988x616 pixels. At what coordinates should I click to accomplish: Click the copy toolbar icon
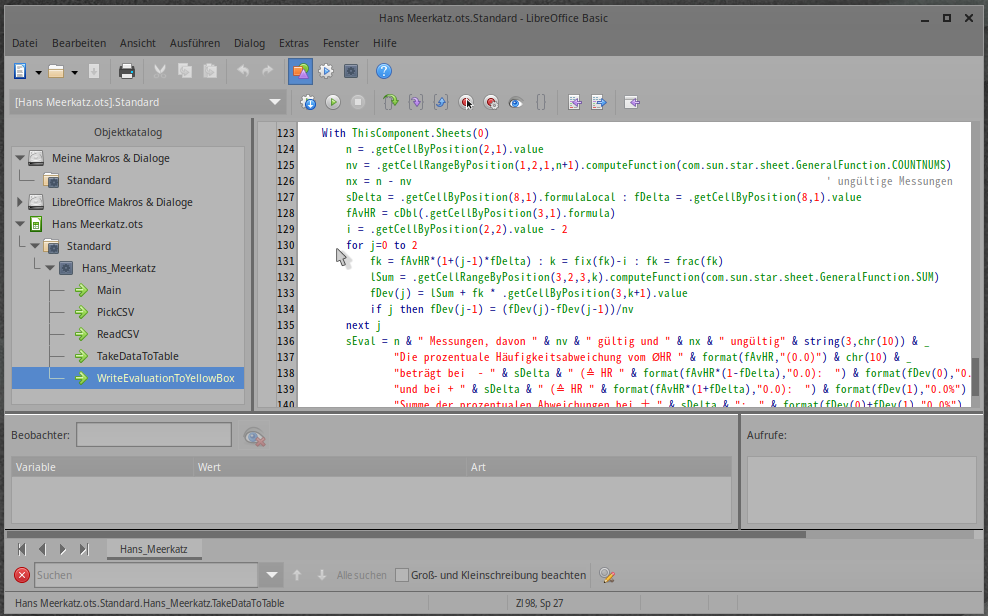[x=185, y=71]
